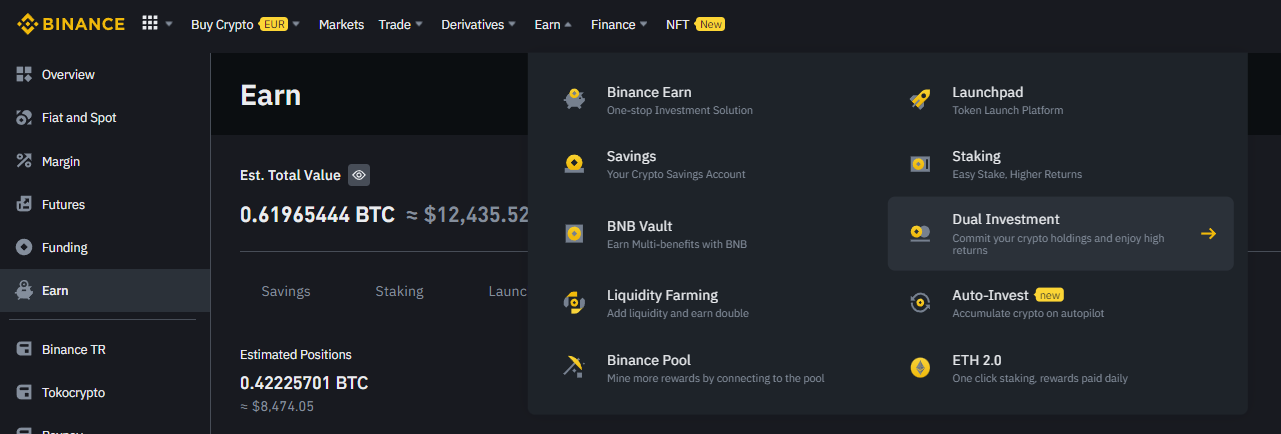The height and width of the screenshot is (434, 1281).
Task: Select Futures in the sidebar
Action: (x=63, y=204)
